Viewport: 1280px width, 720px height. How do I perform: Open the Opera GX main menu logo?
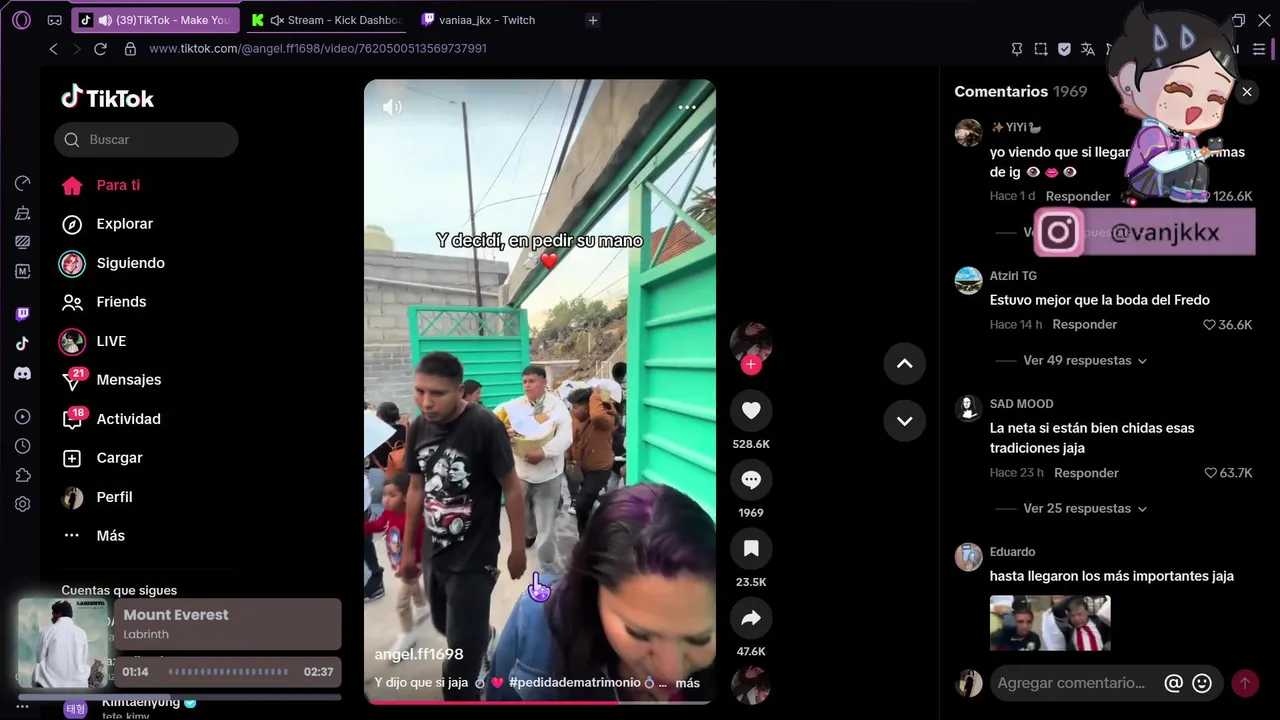[x=21, y=20]
